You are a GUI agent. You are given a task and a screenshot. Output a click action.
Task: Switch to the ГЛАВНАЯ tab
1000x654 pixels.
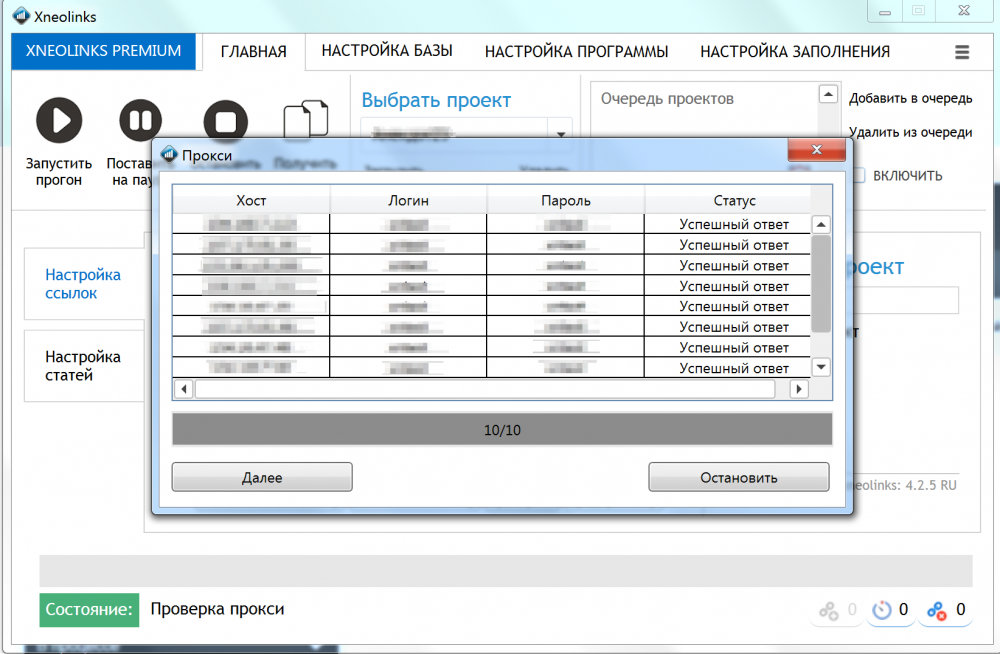[254, 52]
